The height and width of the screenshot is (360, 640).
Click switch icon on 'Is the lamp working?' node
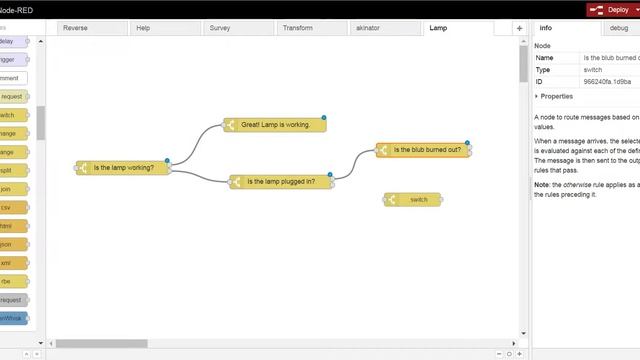[82, 168]
